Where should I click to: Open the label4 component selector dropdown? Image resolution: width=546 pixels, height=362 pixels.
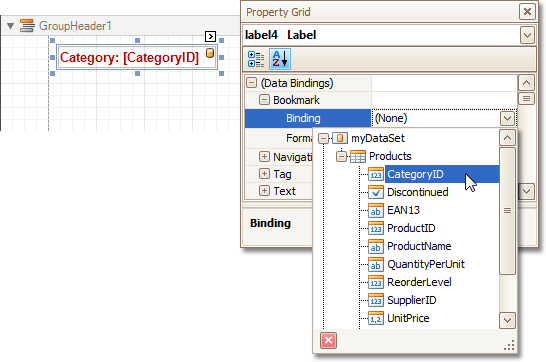pyautogui.click(x=527, y=35)
